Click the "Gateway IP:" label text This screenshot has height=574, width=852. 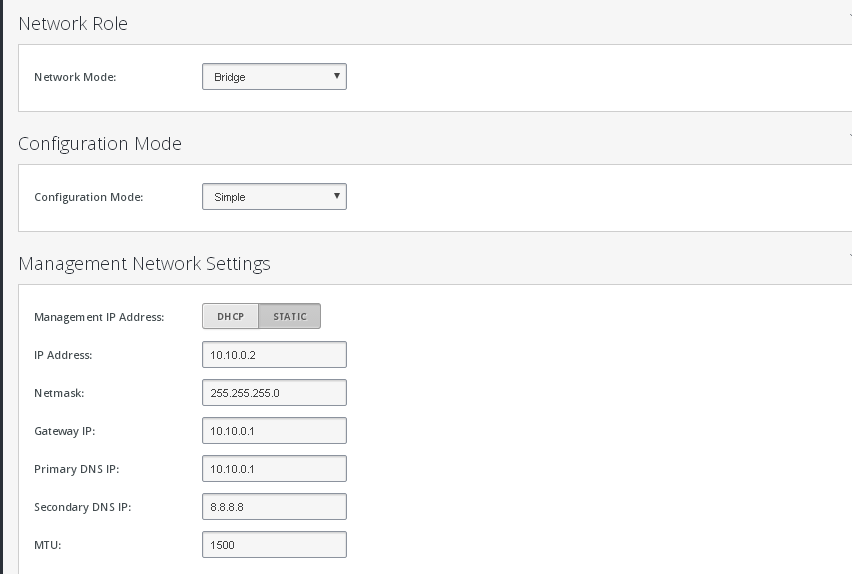[x=65, y=431]
